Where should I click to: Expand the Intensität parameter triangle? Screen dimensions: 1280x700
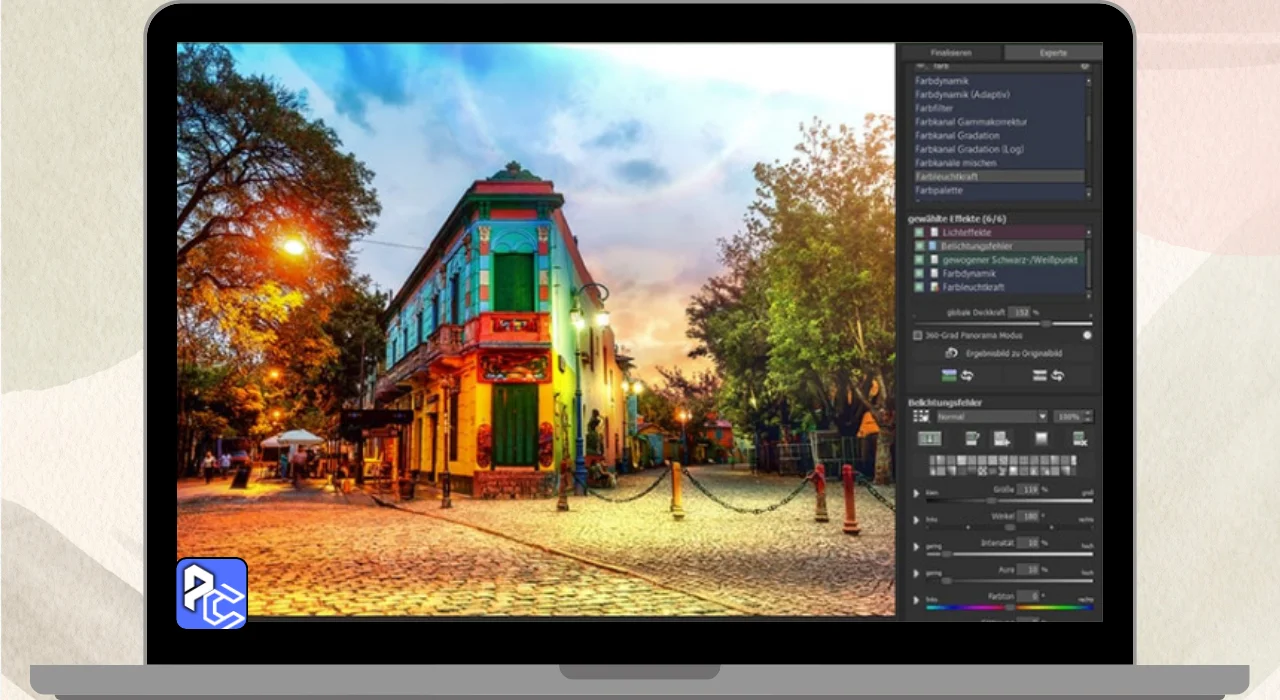916,547
